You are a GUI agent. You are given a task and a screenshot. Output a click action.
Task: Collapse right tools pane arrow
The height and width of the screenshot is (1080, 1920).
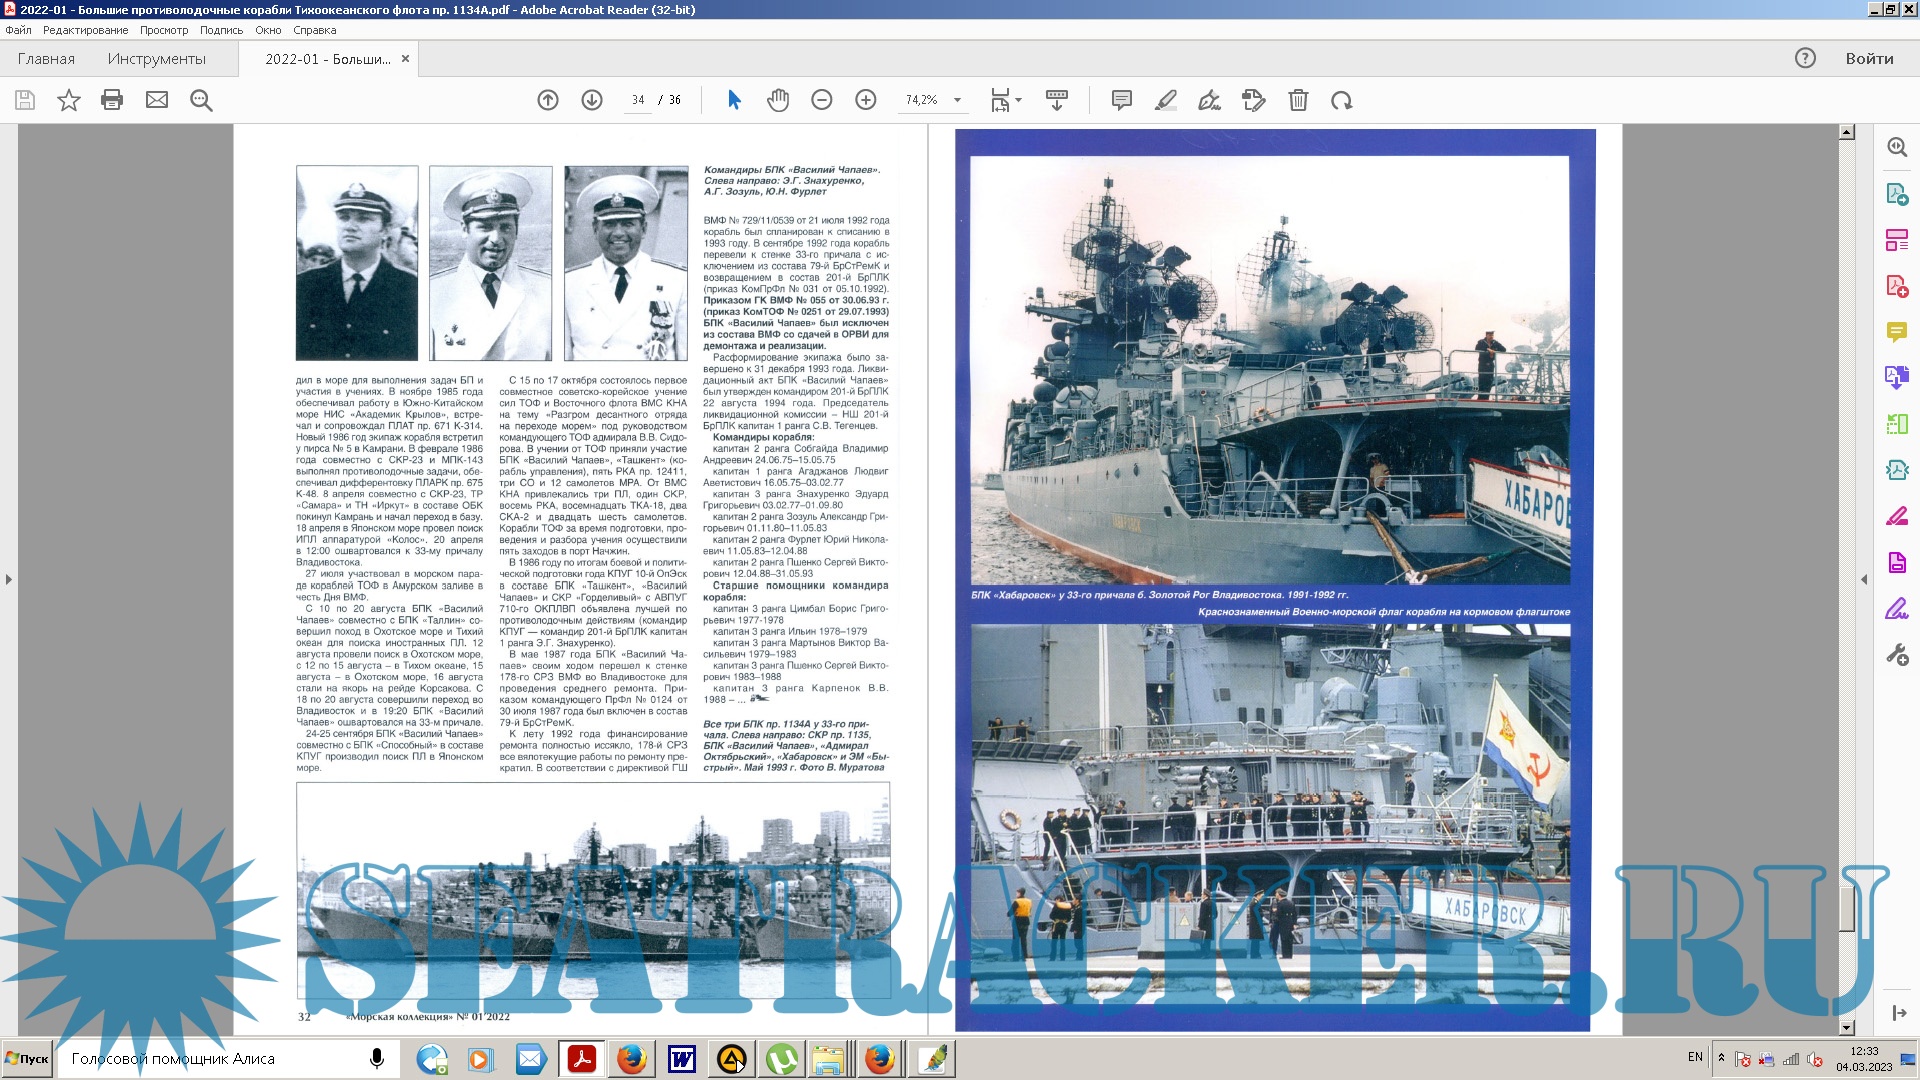(x=1864, y=579)
